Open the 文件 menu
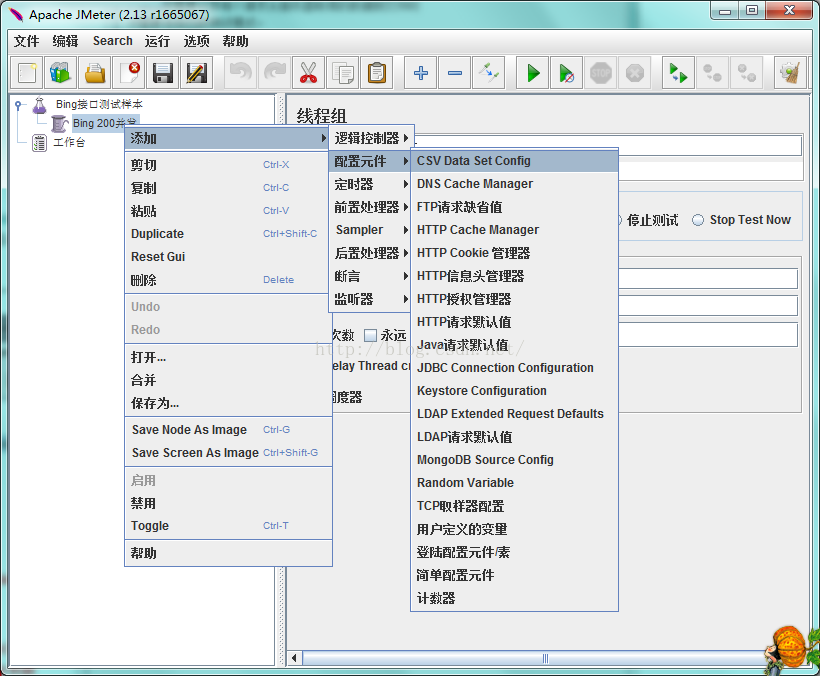The height and width of the screenshot is (676, 820). [26, 41]
